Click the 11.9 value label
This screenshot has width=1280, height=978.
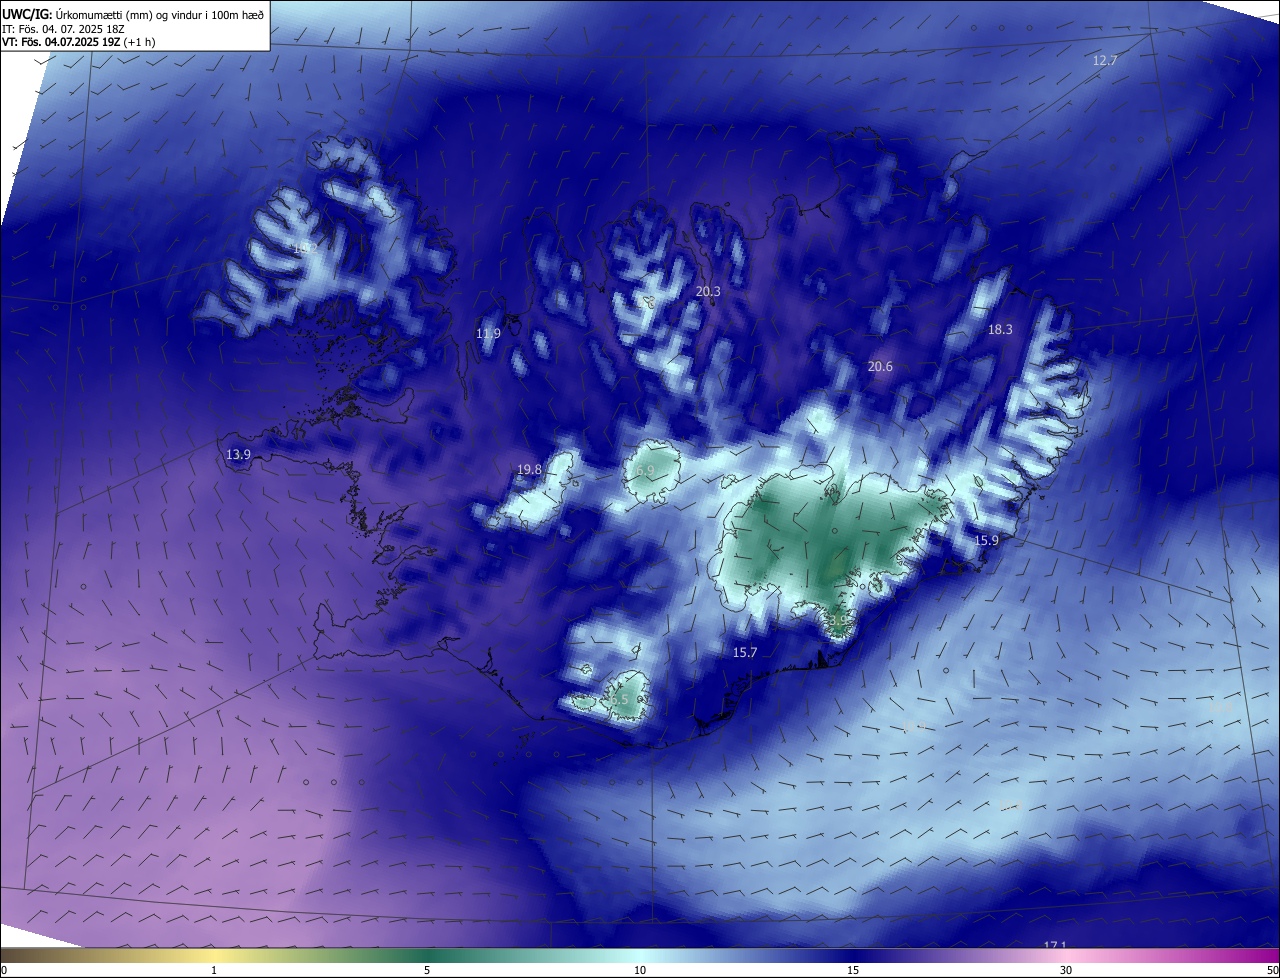(x=488, y=334)
